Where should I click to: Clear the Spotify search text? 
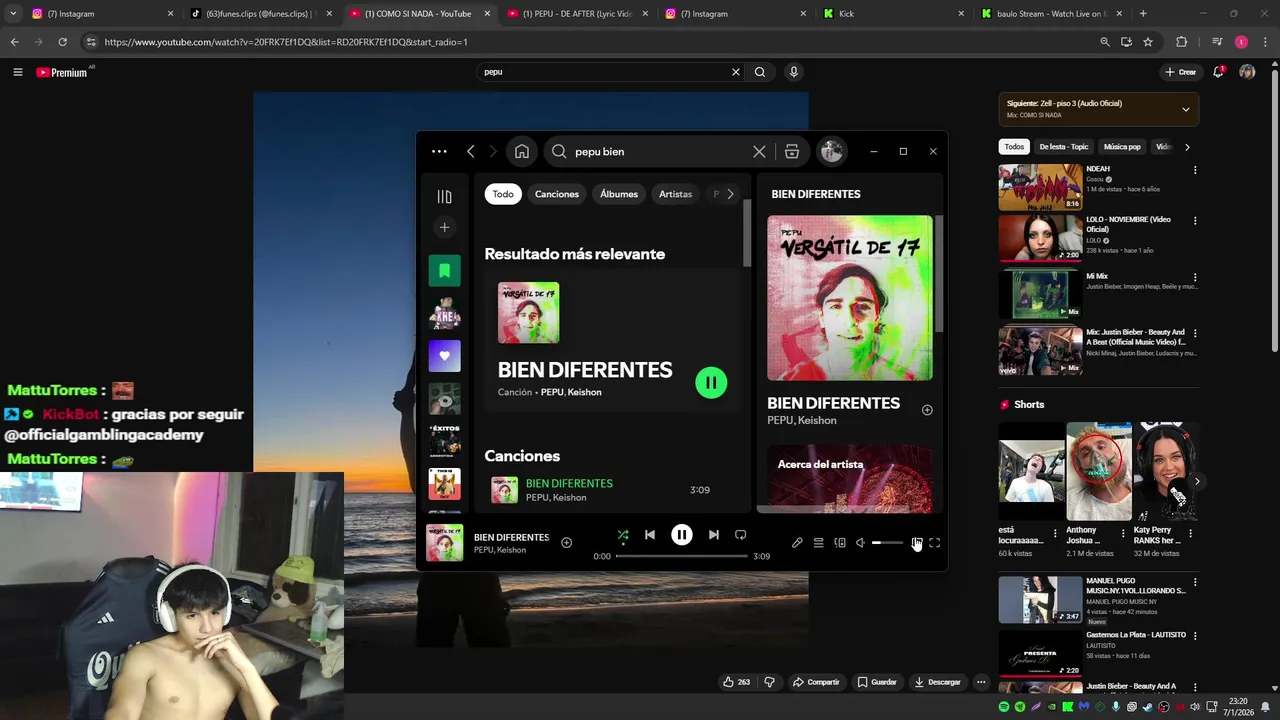[x=759, y=152]
